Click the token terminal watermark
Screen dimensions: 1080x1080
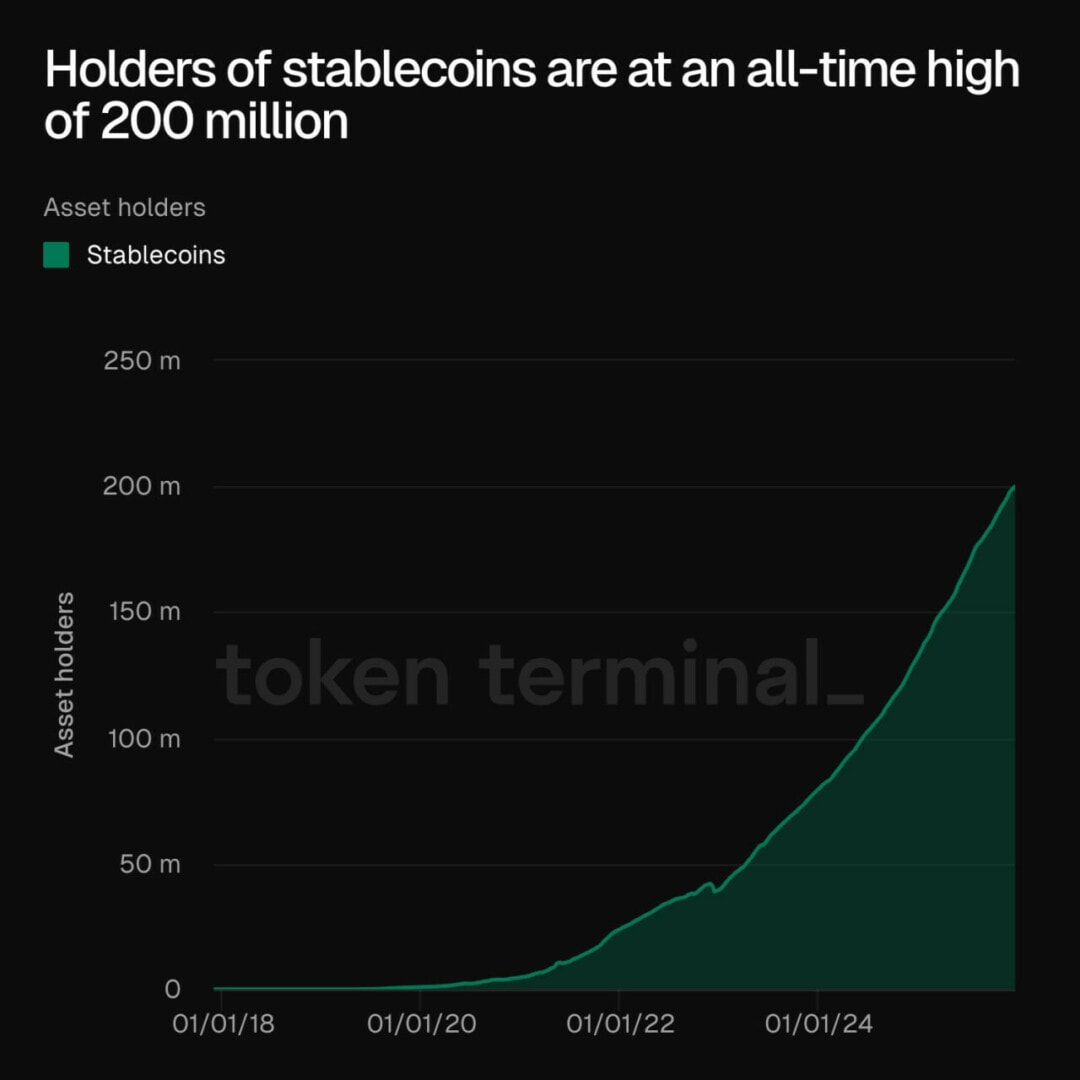click(x=540, y=673)
